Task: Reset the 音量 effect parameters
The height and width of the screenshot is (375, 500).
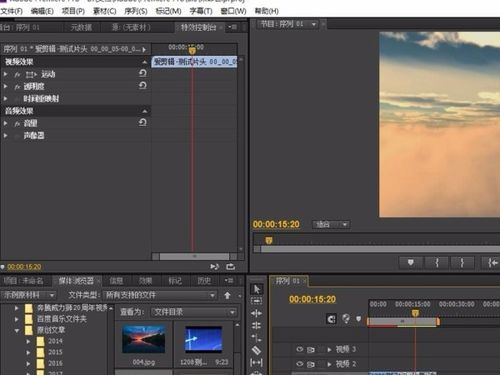Action: coord(143,123)
